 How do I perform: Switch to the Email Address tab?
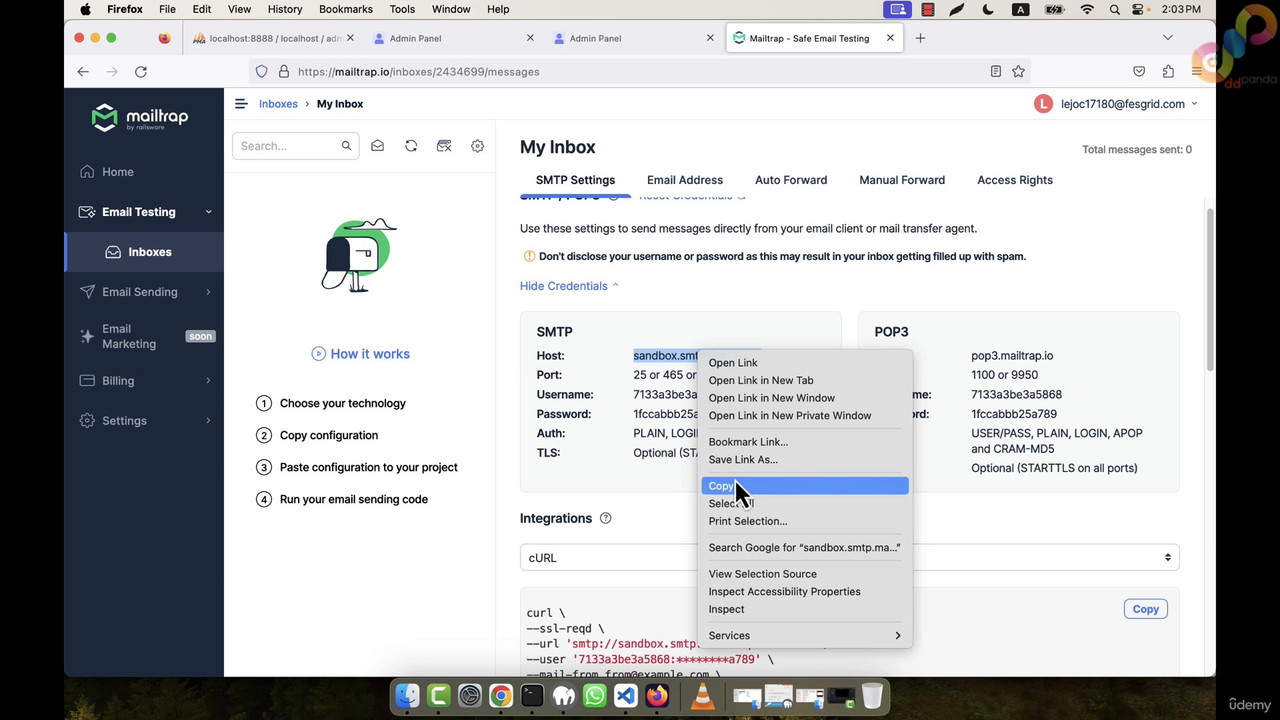[685, 180]
